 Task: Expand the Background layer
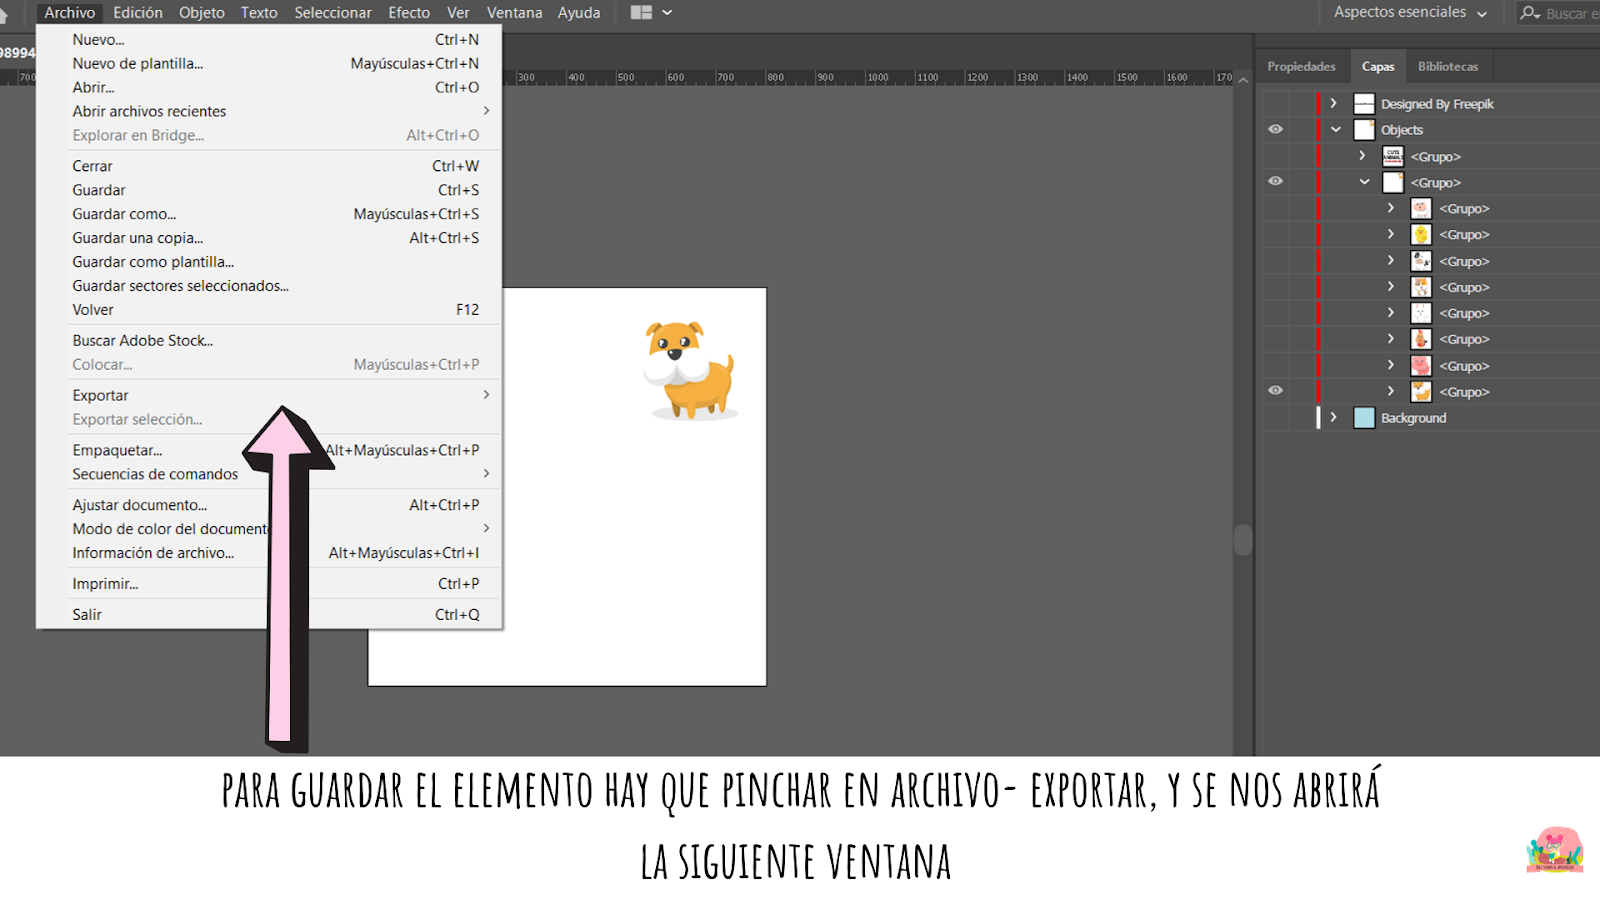tap(1333, 417)
